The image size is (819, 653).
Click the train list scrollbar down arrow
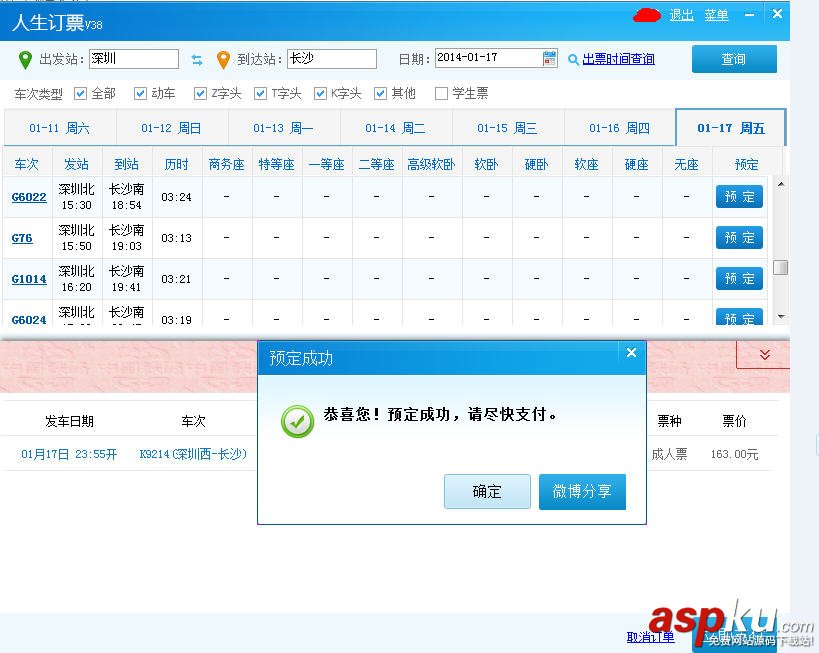coord(781,317)
